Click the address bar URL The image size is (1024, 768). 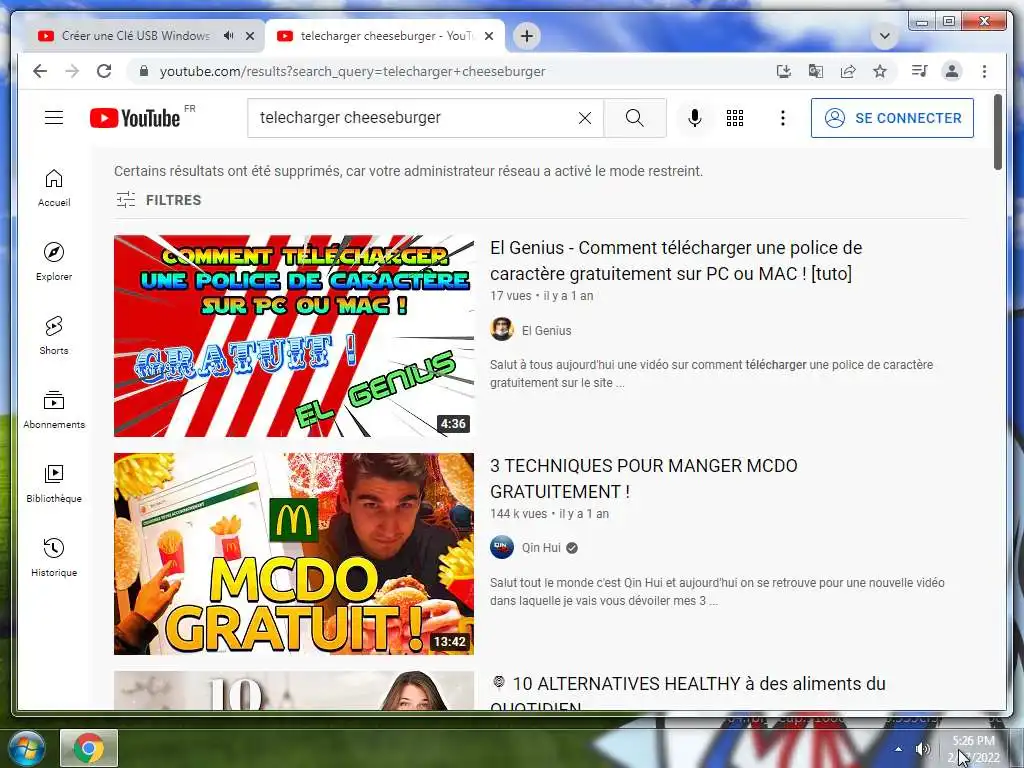(x=353, y=71)
